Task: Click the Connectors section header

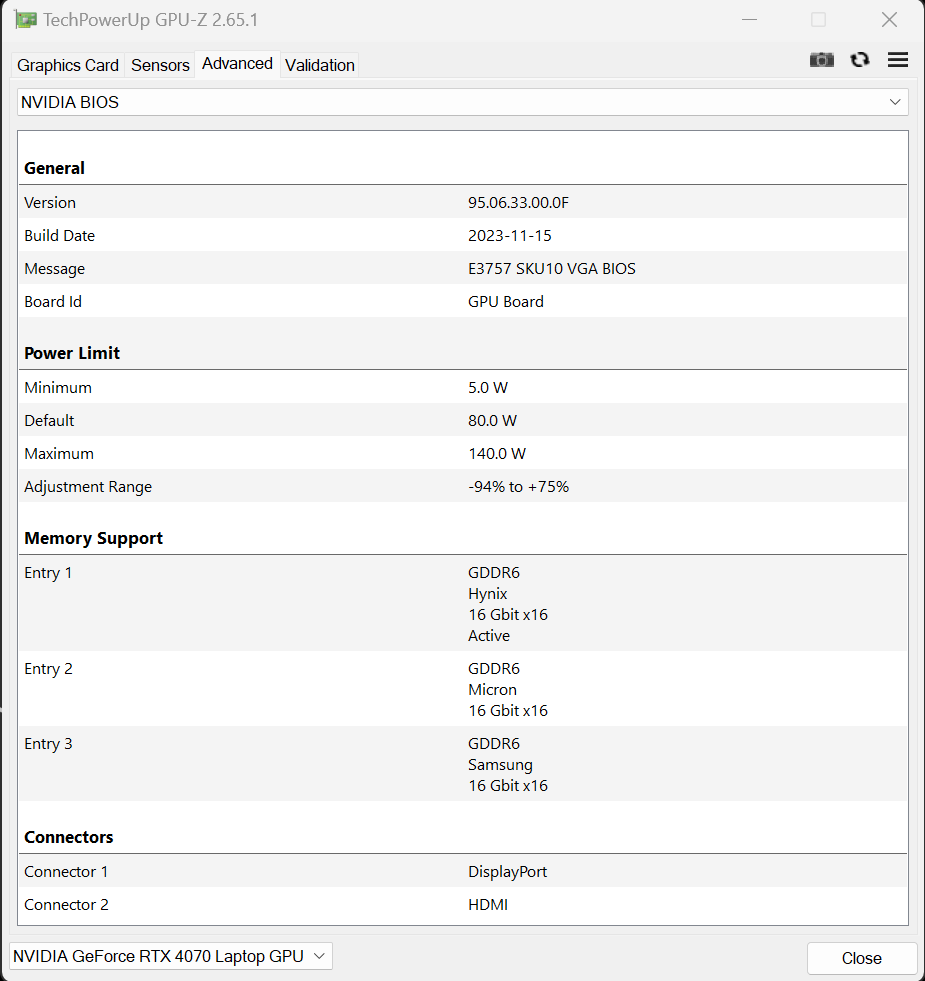Action: click(x=69, y=837)
